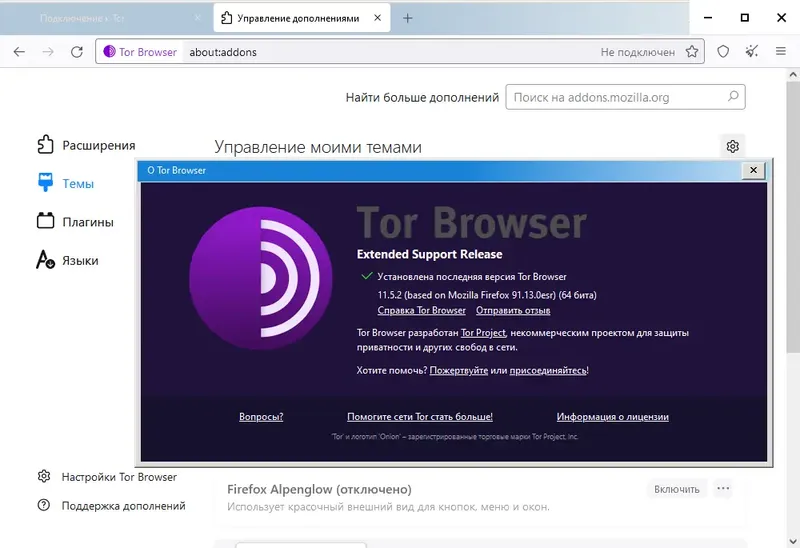Bookmark this page with the star icon
The height and width of the screenshot is (548, 800).
(x=692, y=52)
